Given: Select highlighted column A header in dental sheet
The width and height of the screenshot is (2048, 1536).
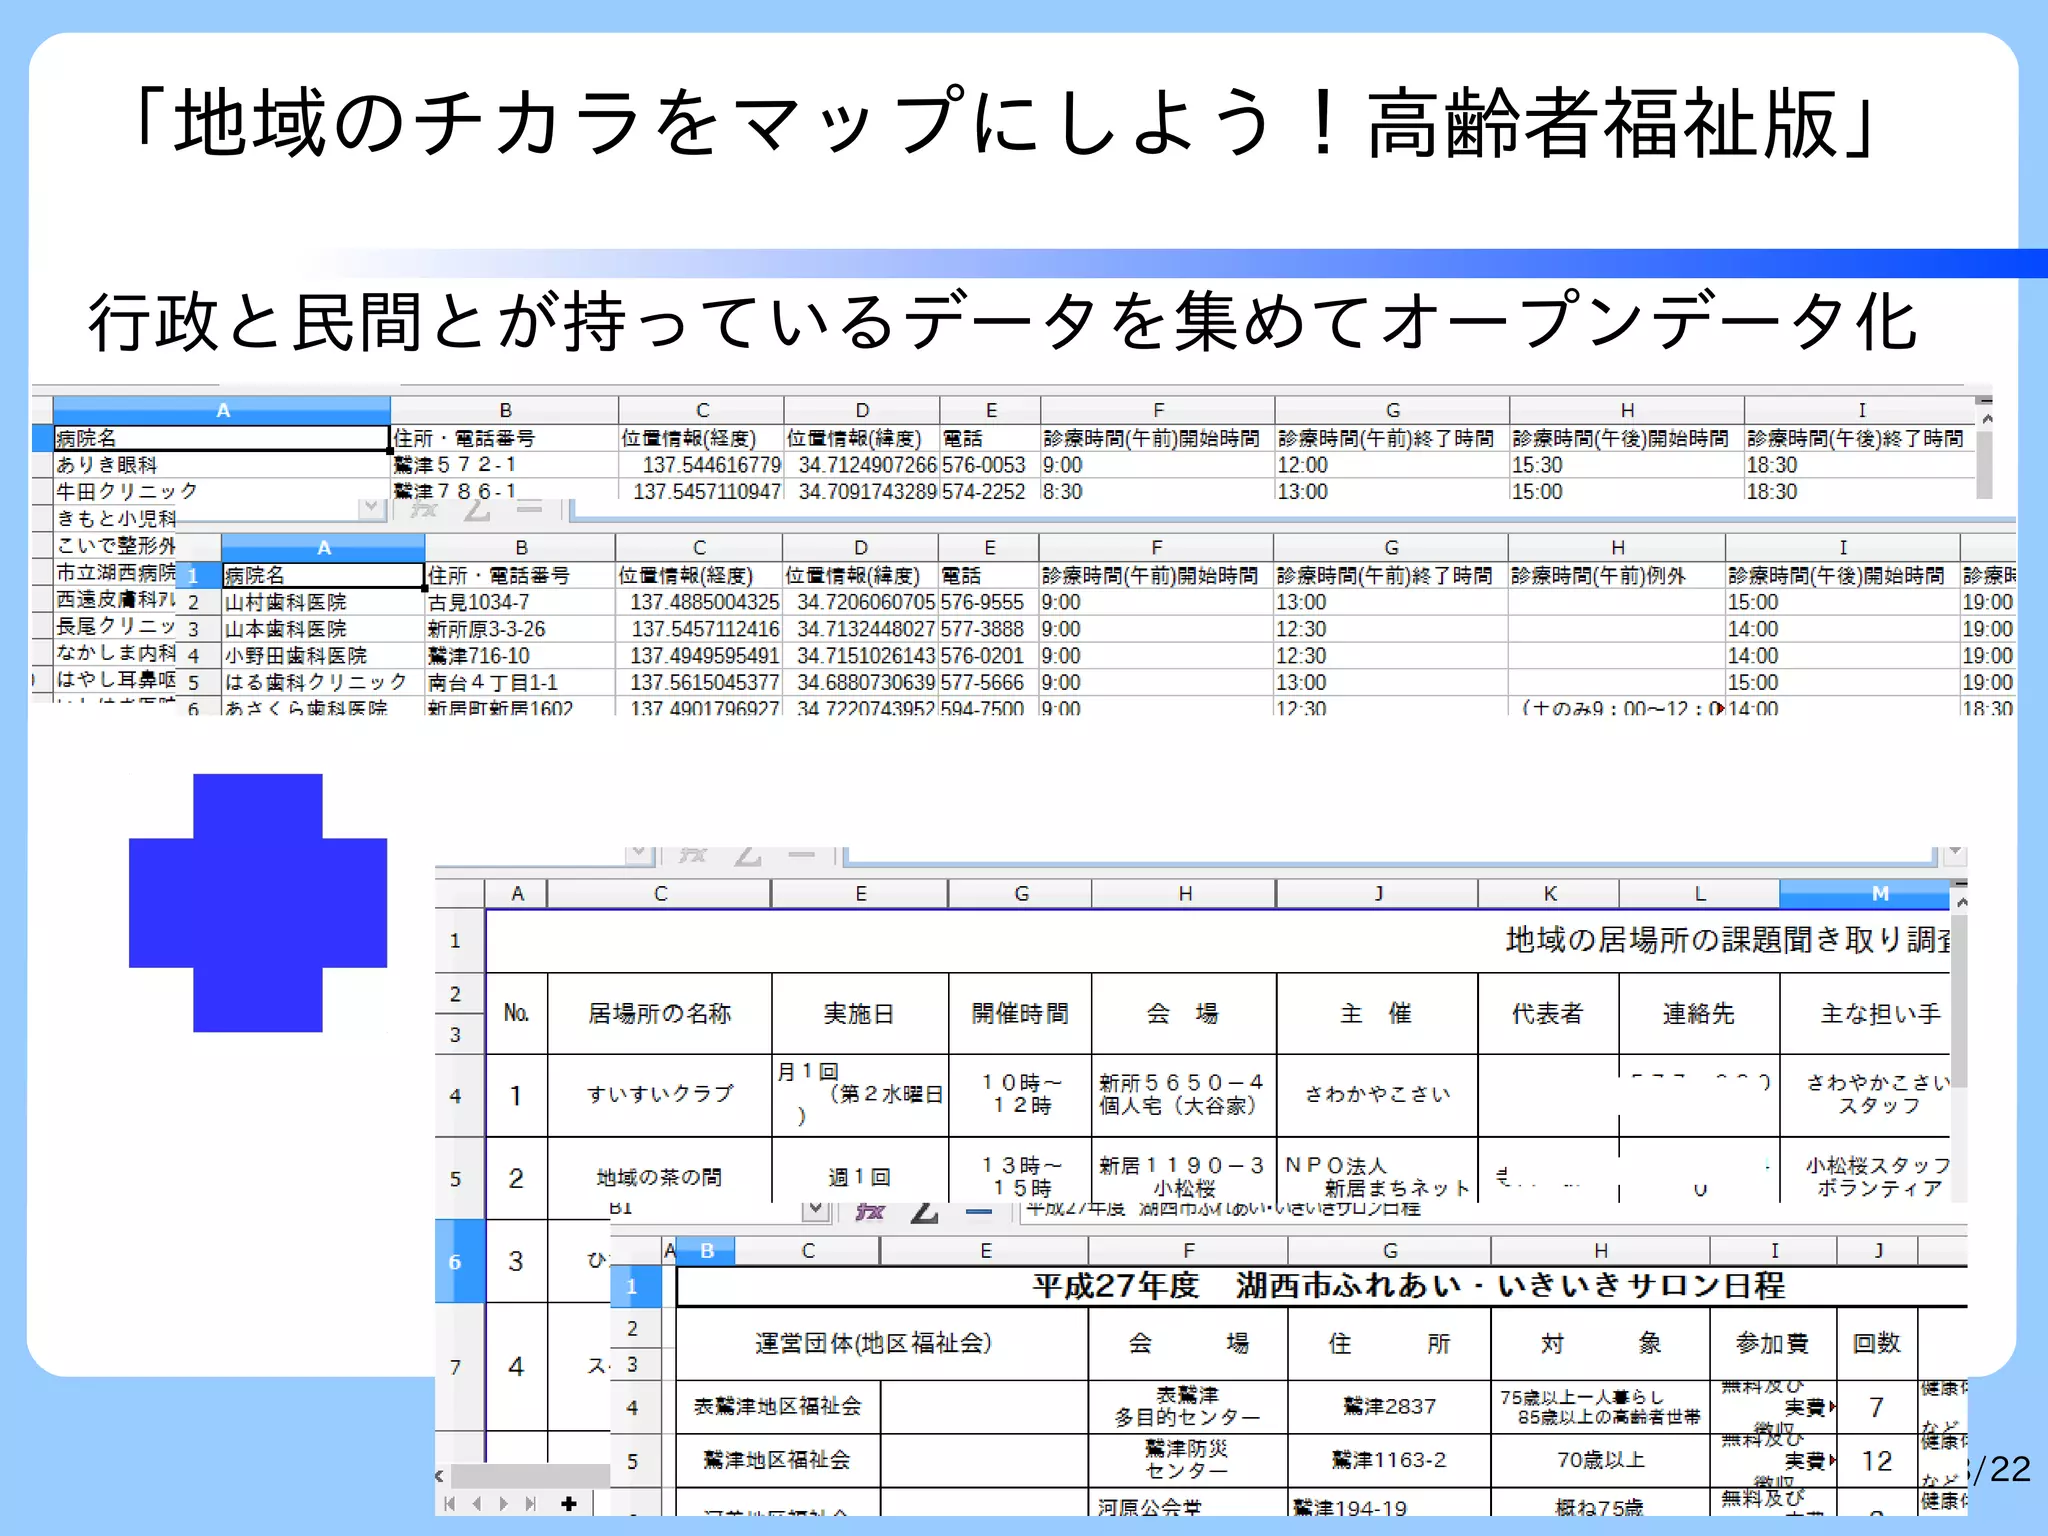Looking at the screenshot, I should 323,548.
